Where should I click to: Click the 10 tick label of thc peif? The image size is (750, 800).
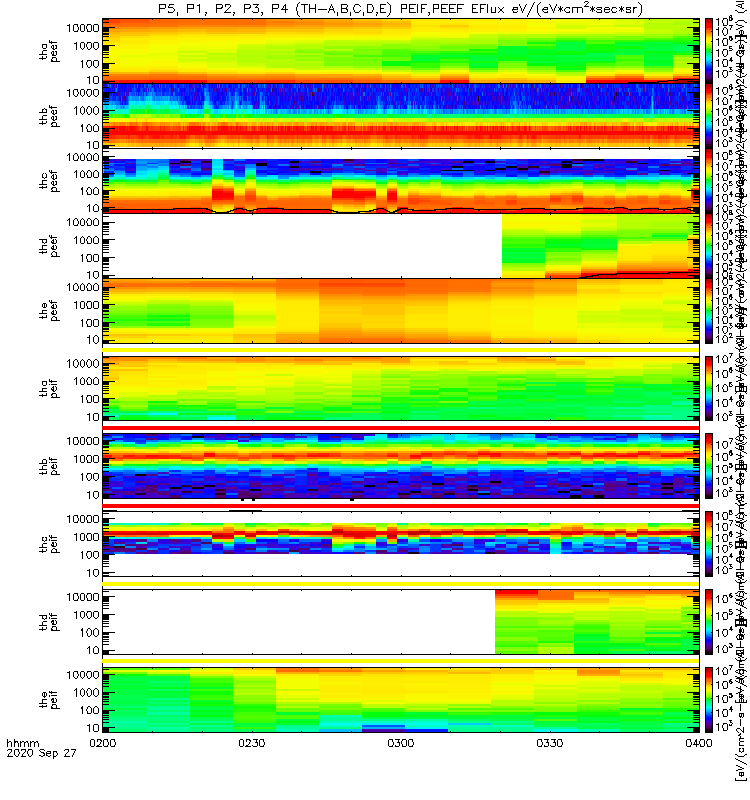(92, 572)
